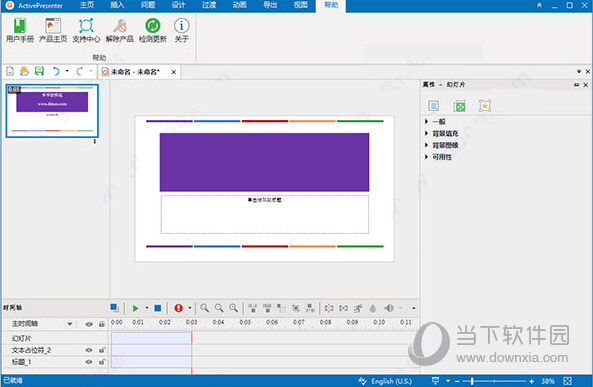The height and width of the screenshot is (387, 593).
Task: Stop timeline playback with the blue square
Action: [158, 308]
